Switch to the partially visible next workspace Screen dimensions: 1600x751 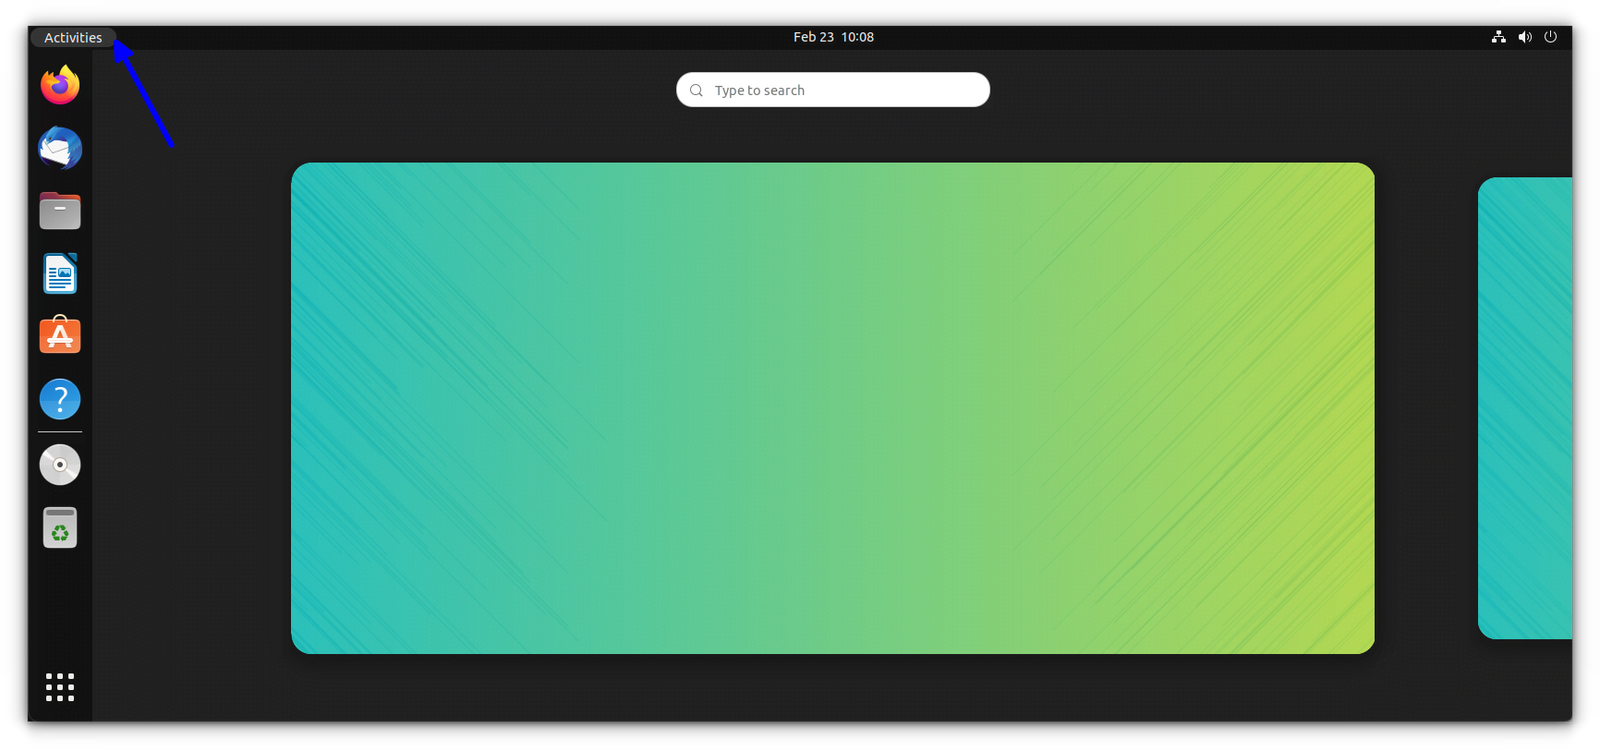pyautogui.click(x=1525, y=408)
